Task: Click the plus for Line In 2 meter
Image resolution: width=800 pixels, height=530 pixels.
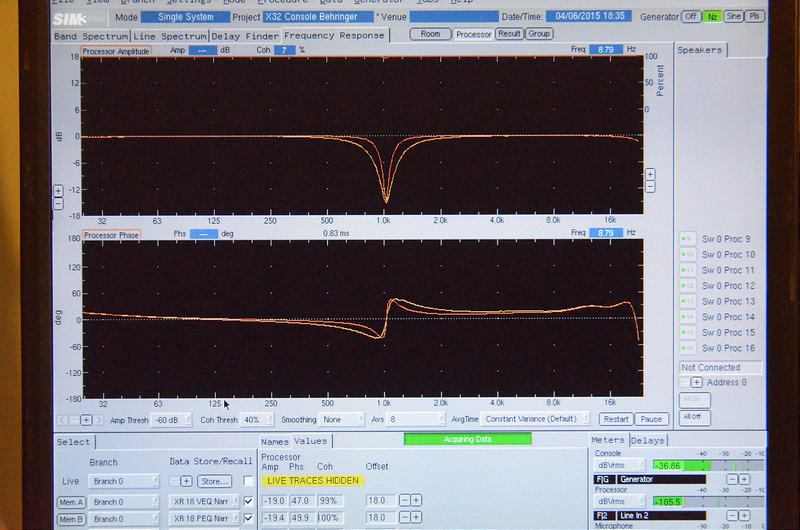Action: tap(744, 515)
